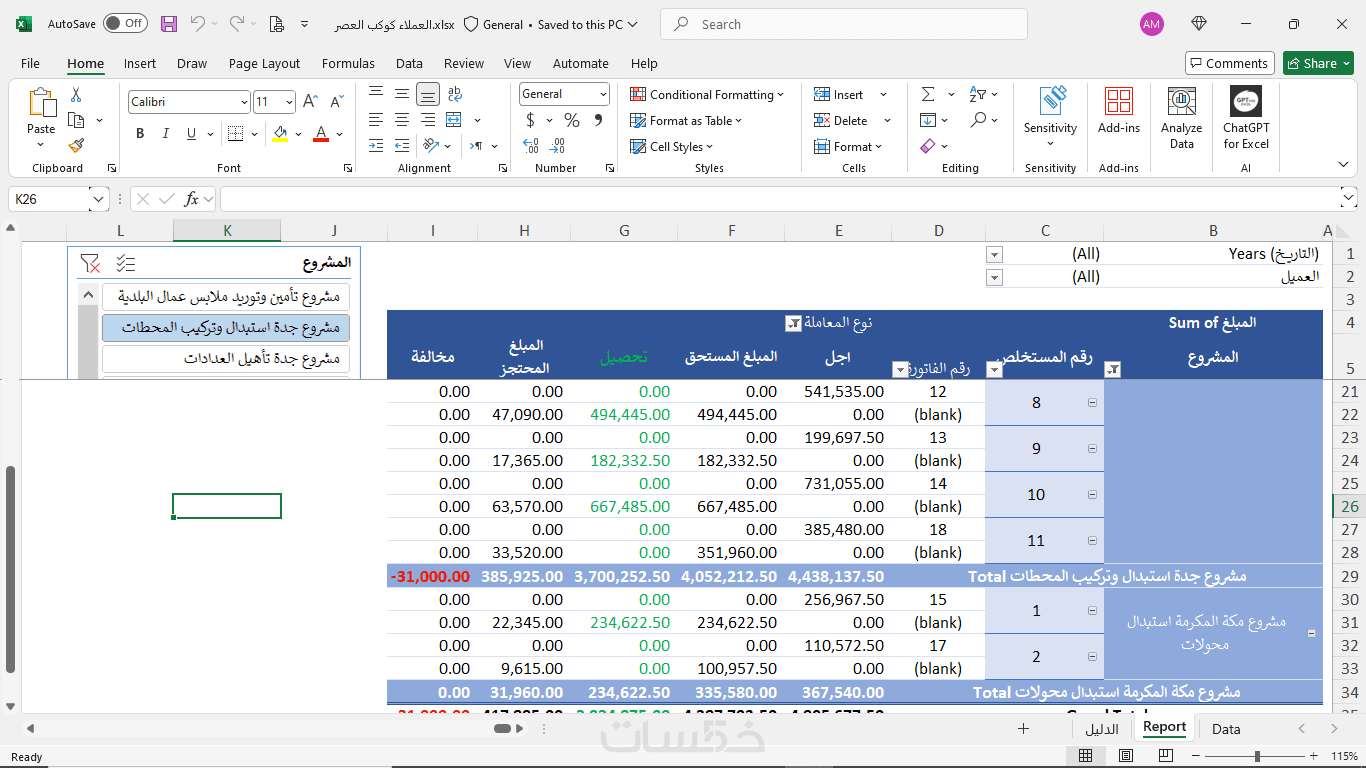Click the Decrease Decimal icon
Viewport: 1366px width, 768px height.
pyautogui.click(x=557, y=146)
